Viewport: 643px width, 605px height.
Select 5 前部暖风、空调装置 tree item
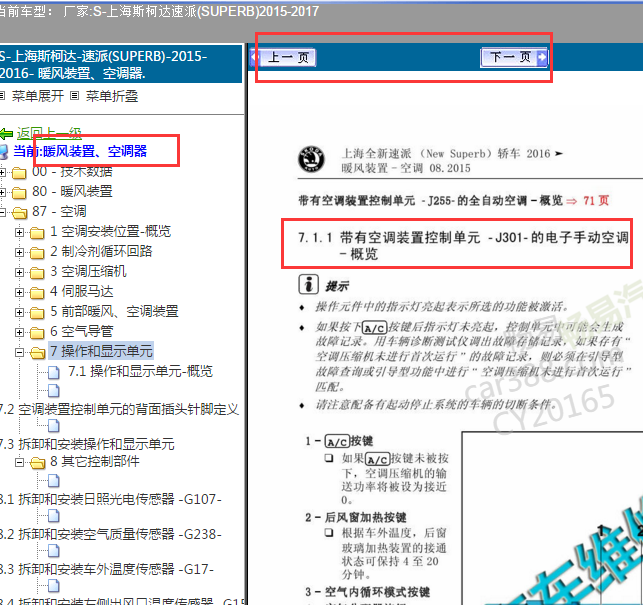[114, 312]
